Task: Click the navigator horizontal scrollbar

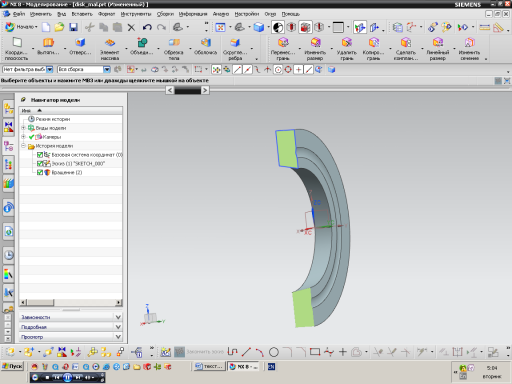Action: [71, 302]
